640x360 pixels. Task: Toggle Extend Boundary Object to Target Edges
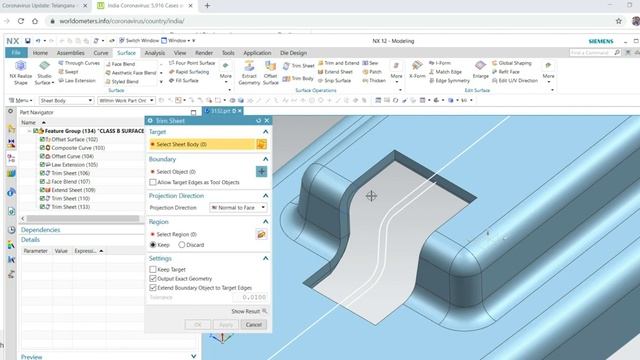pos(153,287)
